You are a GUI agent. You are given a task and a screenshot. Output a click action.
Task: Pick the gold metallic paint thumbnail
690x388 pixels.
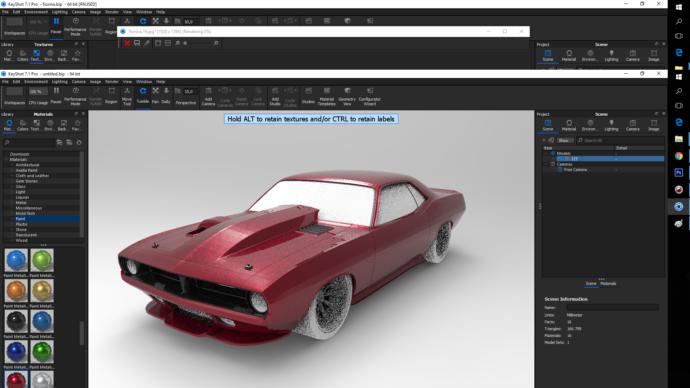[x=42, y=291]
